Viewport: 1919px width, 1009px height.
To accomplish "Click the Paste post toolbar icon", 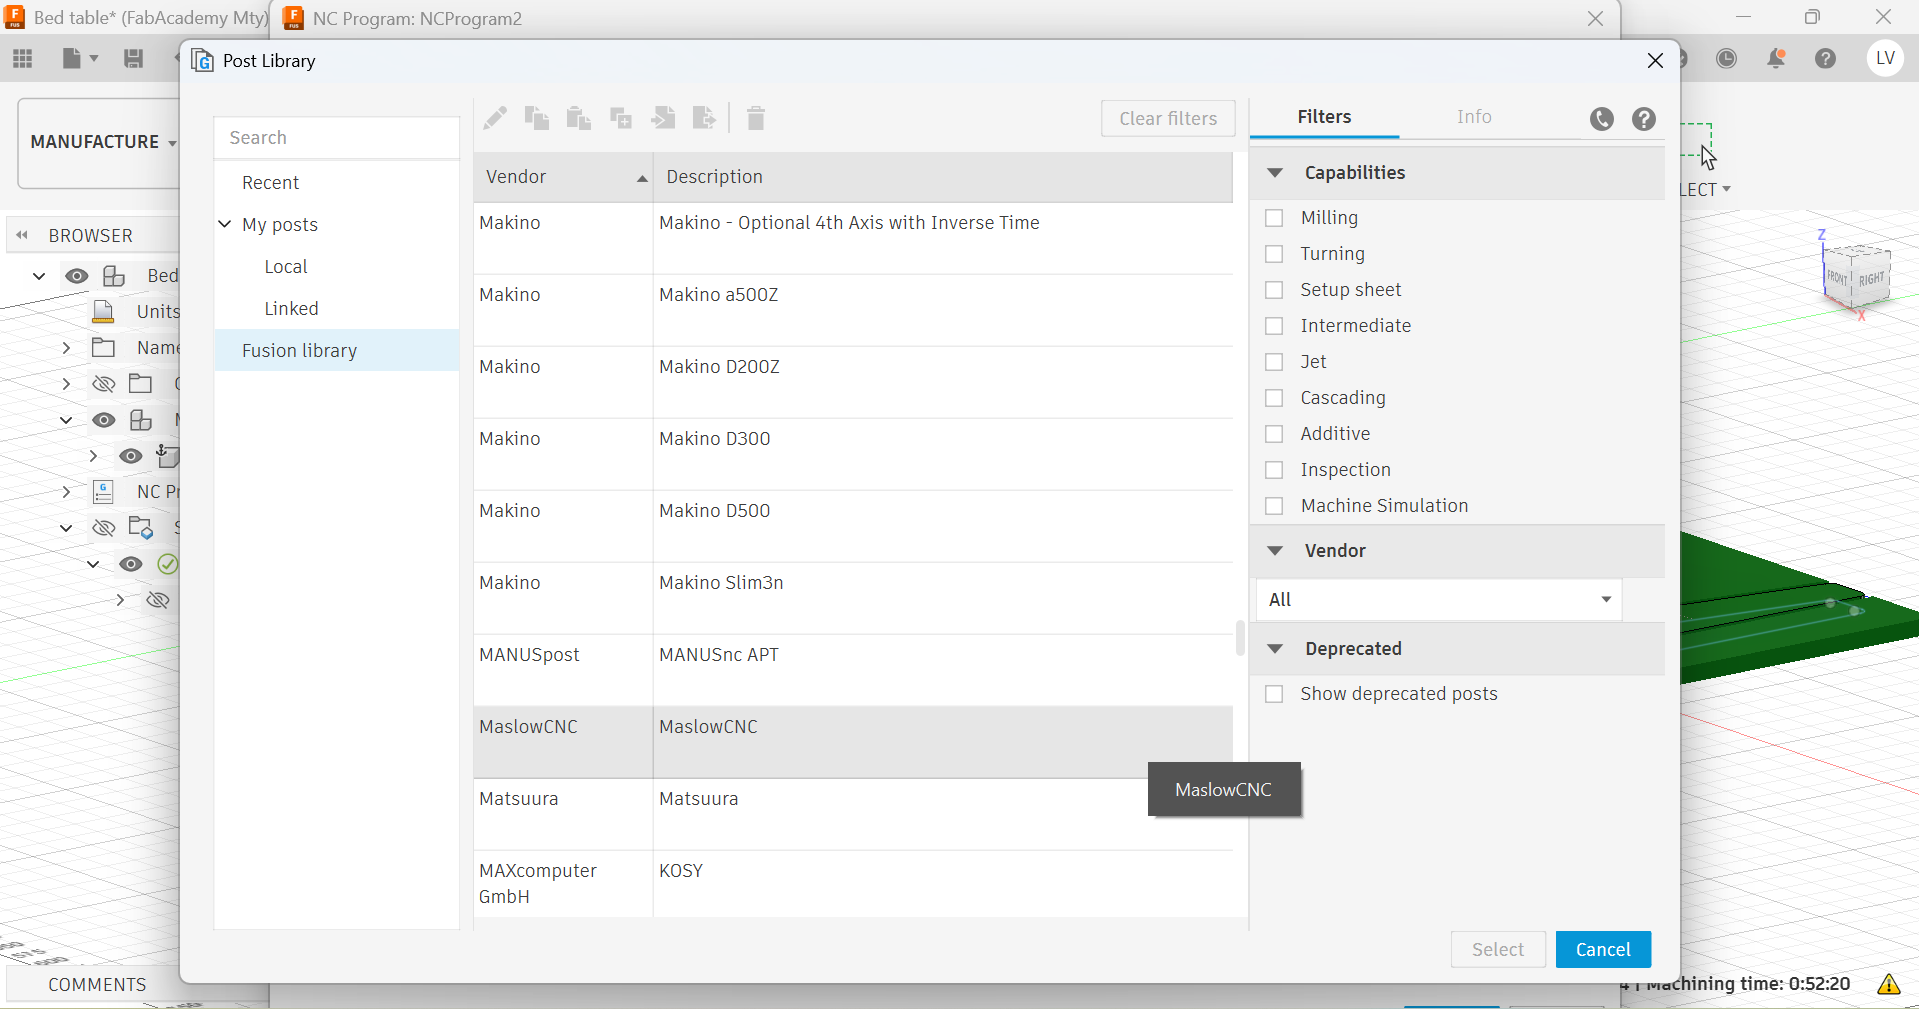I will click(579, 118).
